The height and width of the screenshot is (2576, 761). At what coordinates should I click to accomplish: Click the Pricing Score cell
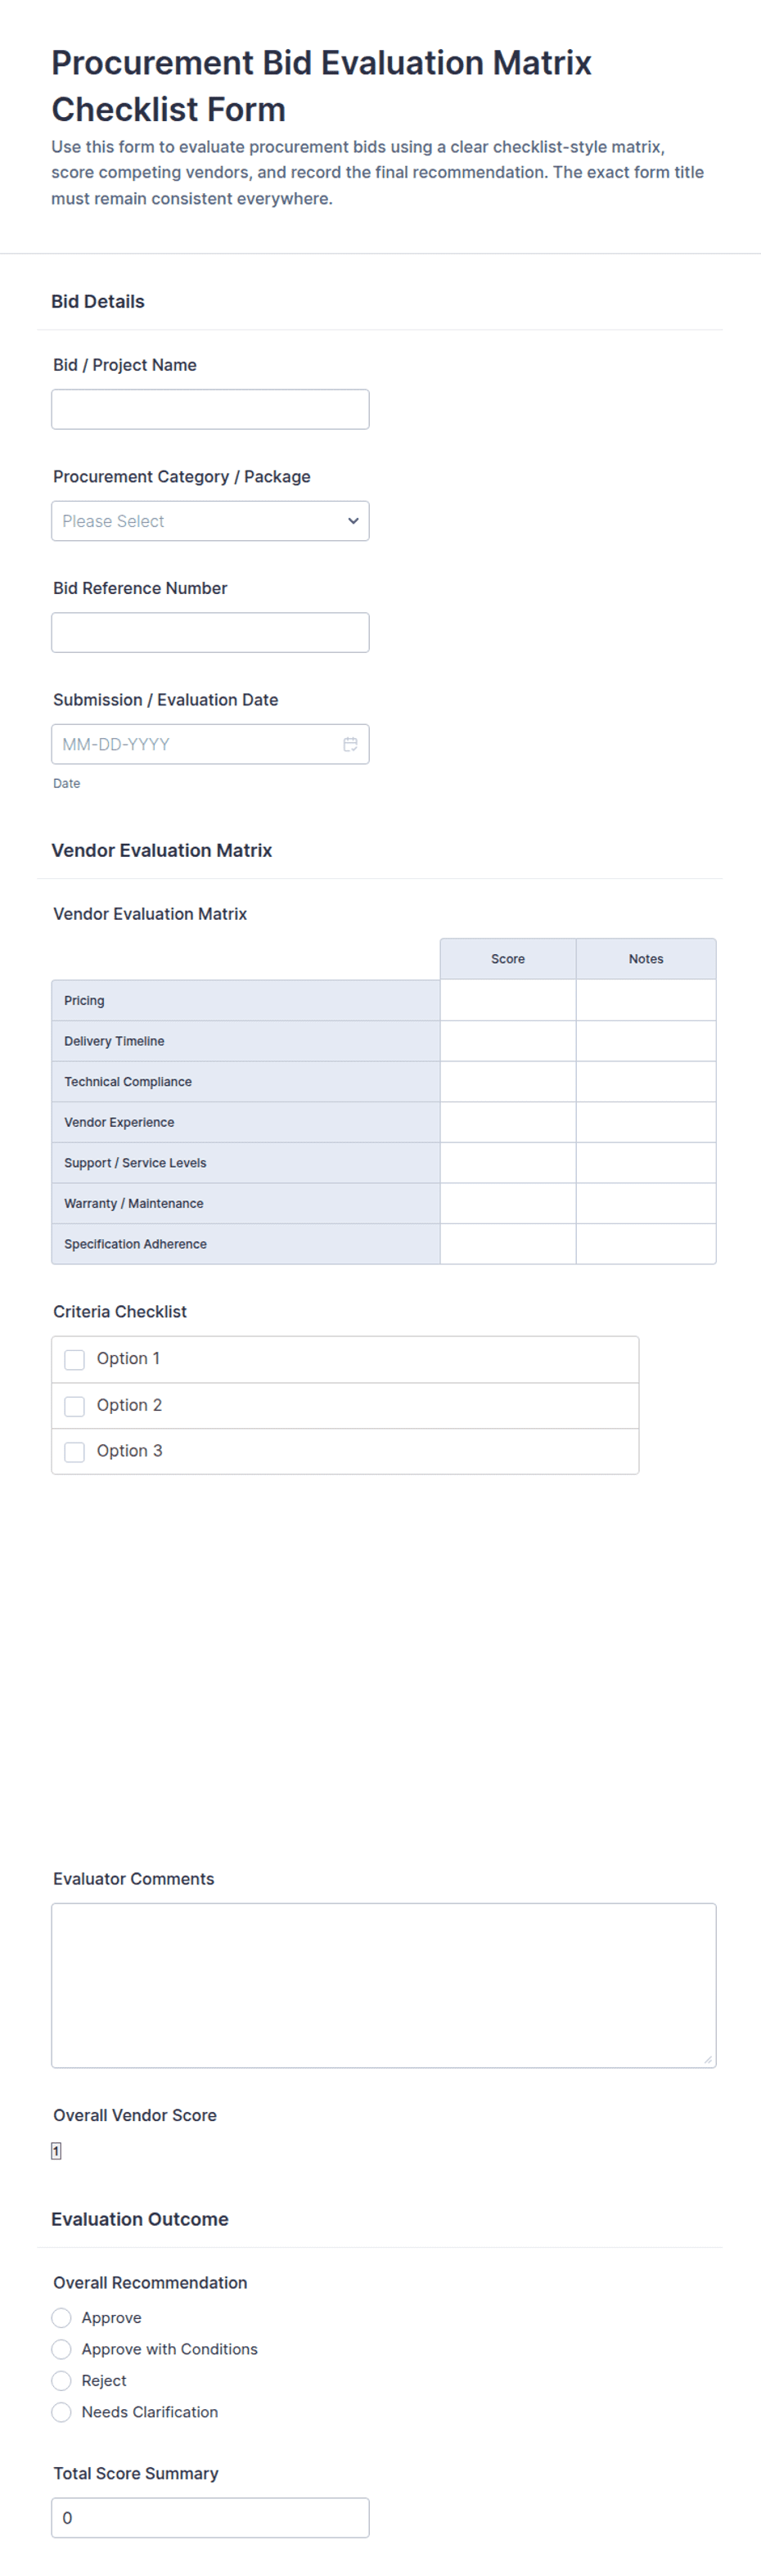(x=508, y=1000)
